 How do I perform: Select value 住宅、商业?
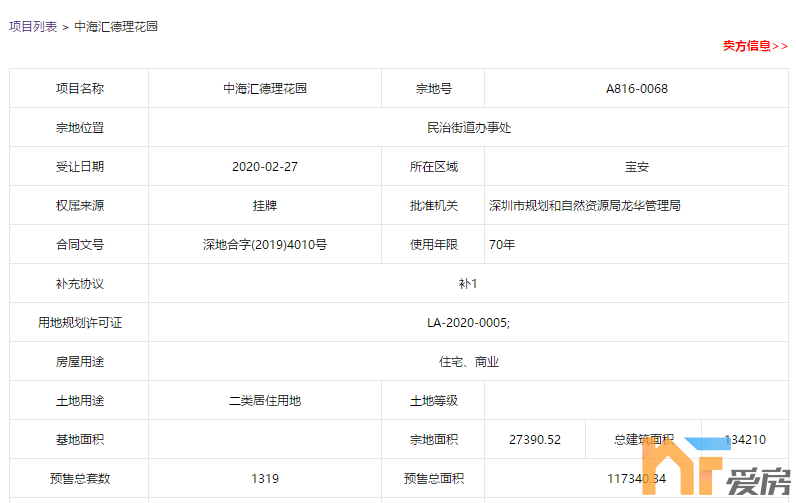(x=469, y=362)
